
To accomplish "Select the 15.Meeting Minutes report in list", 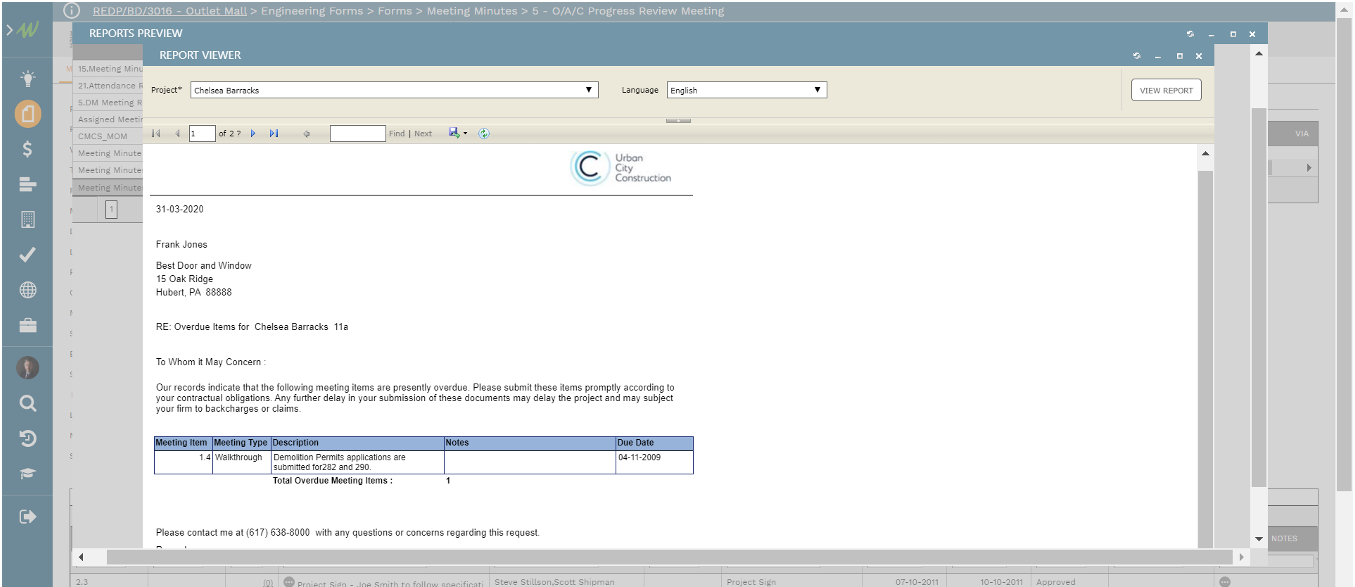I will tap(108, 69).
